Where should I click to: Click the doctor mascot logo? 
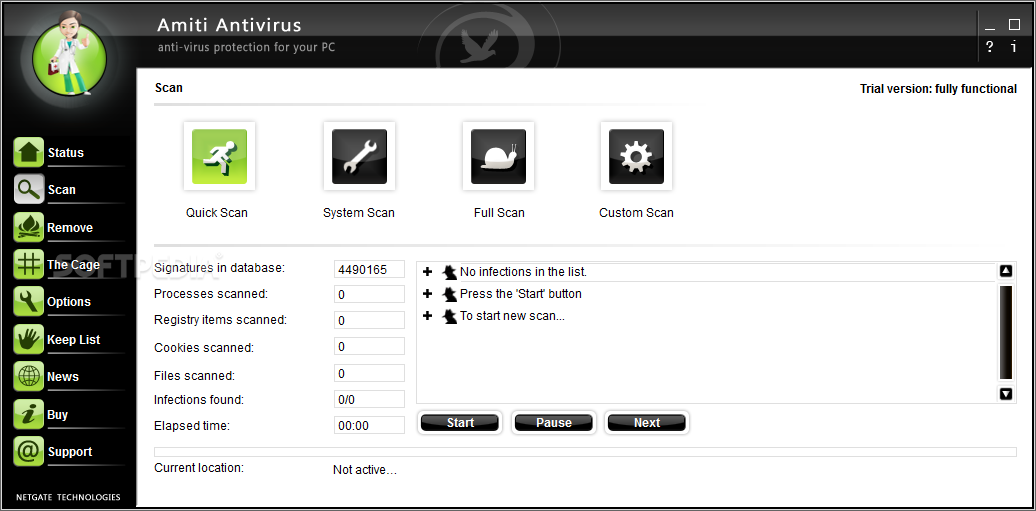tap(68, 58)
